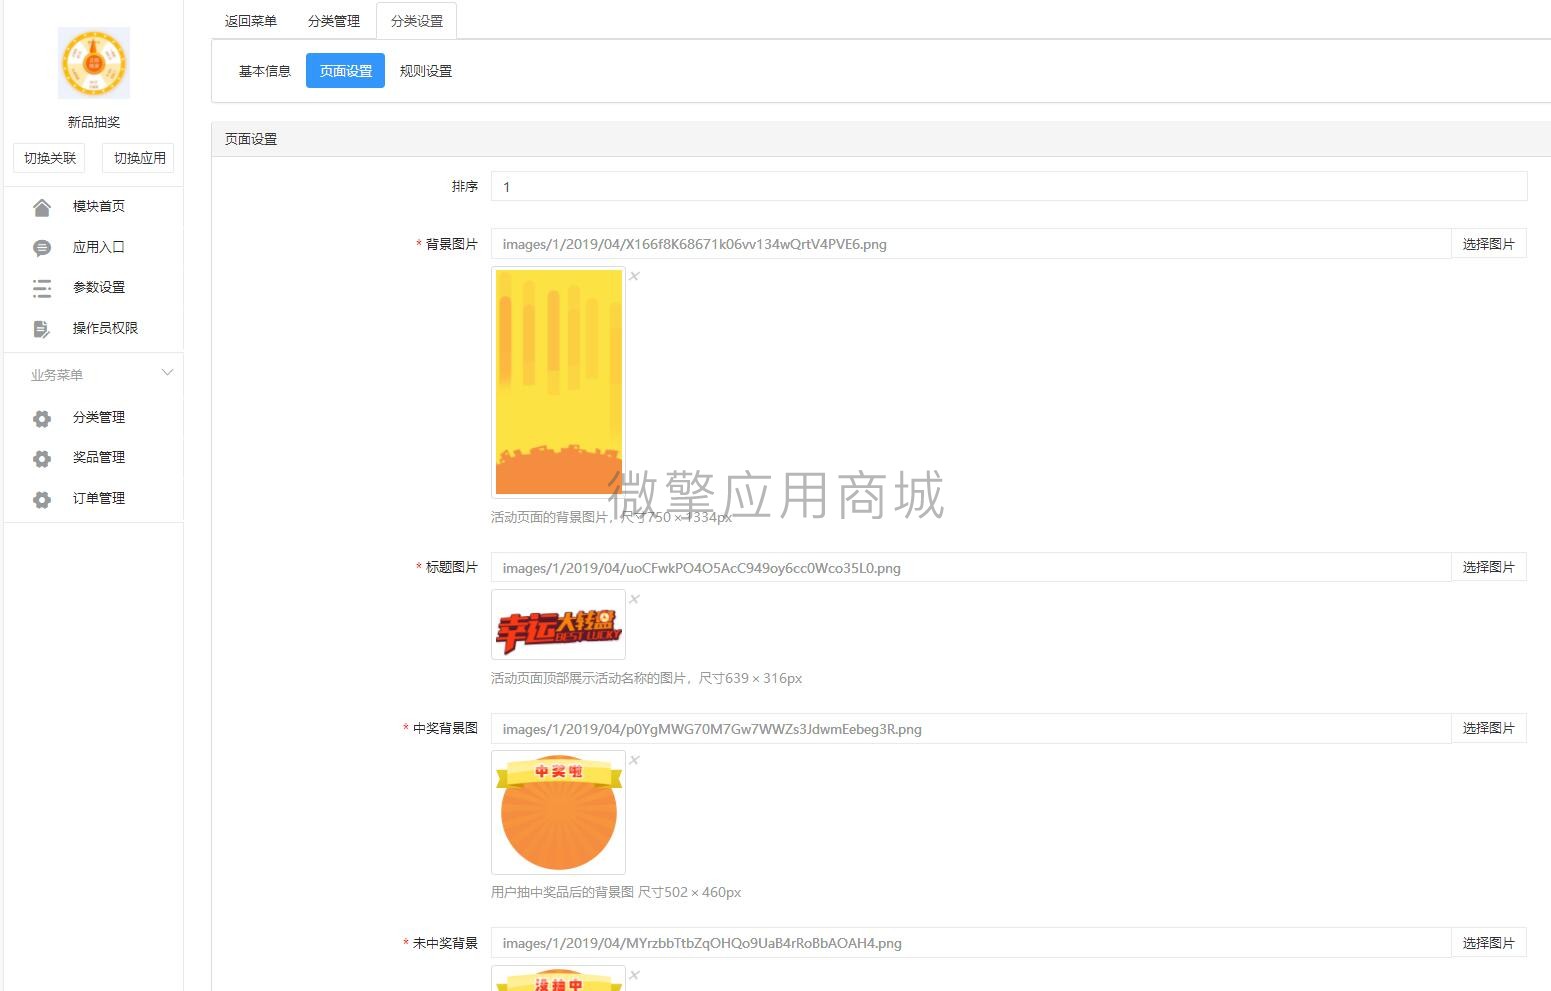Click the gear icon beside 订单管理
The height and width of the screenshot is (991, 1551).
click(42, 499)
